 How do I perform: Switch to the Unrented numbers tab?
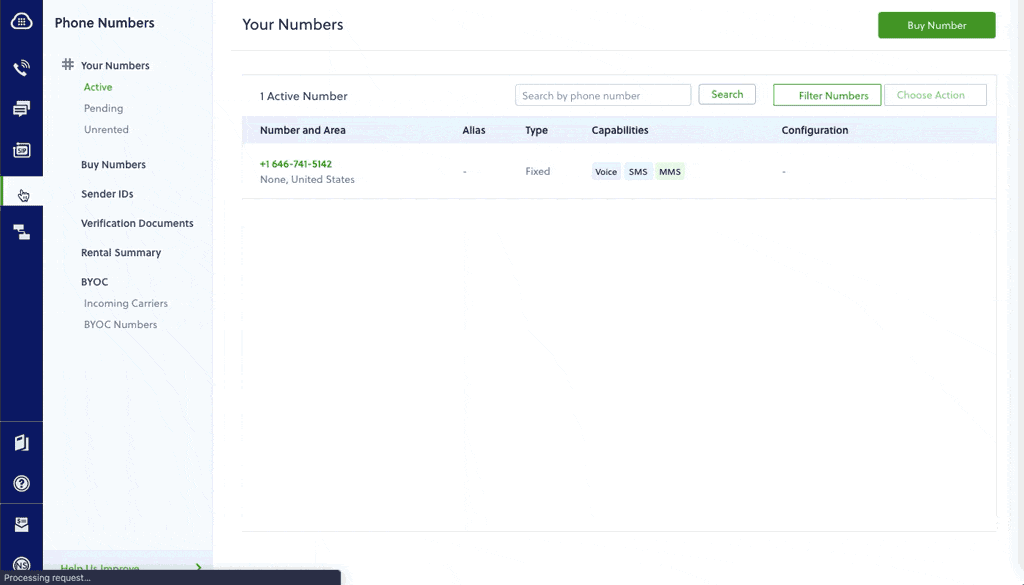coord(105,129)
